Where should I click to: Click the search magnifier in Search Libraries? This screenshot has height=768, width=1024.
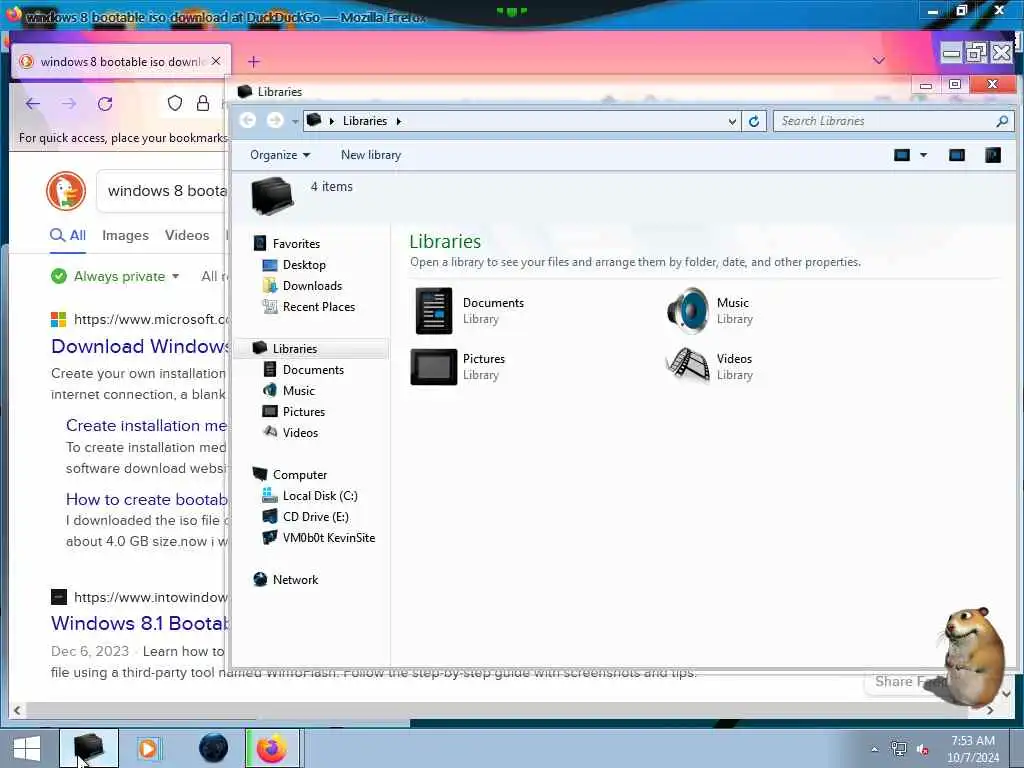pos(1002,121)
